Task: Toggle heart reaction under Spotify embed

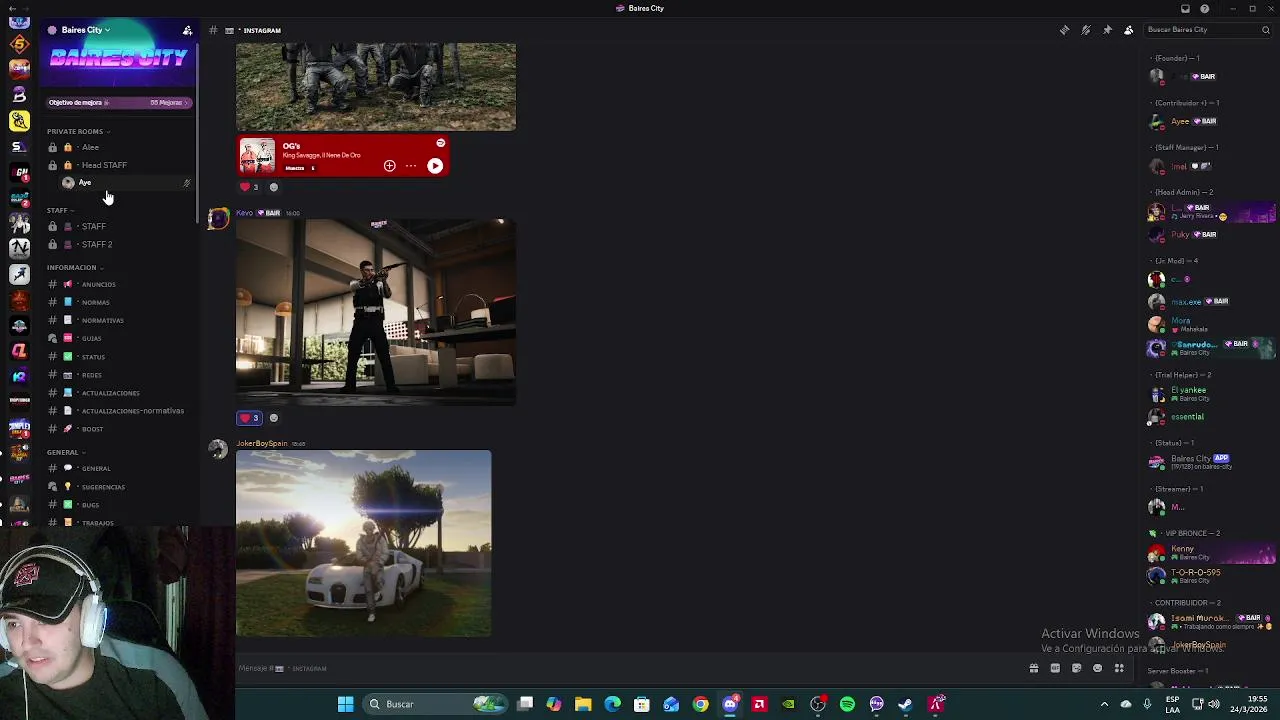Action: (249, 187)
